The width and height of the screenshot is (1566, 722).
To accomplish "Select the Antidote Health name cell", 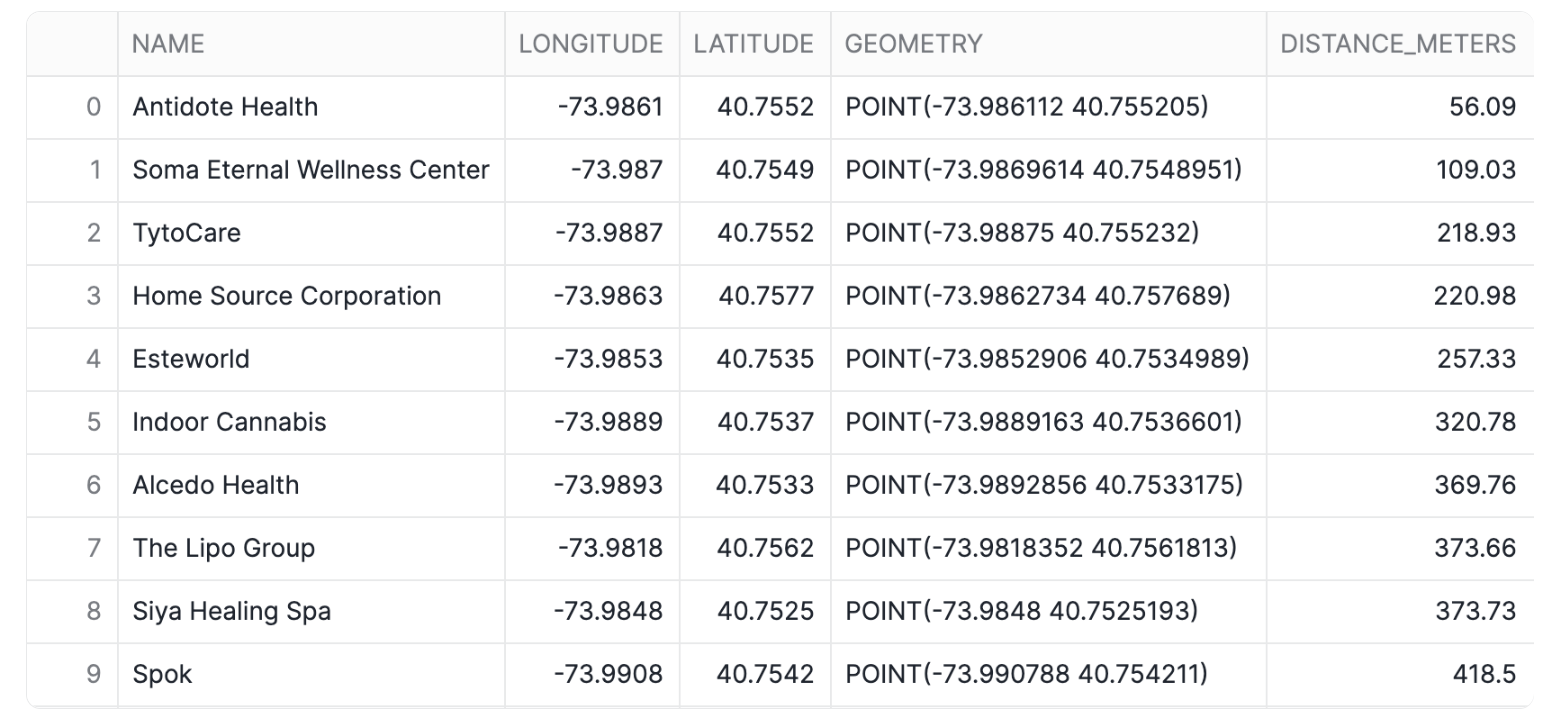I will (x=225, y=107).
